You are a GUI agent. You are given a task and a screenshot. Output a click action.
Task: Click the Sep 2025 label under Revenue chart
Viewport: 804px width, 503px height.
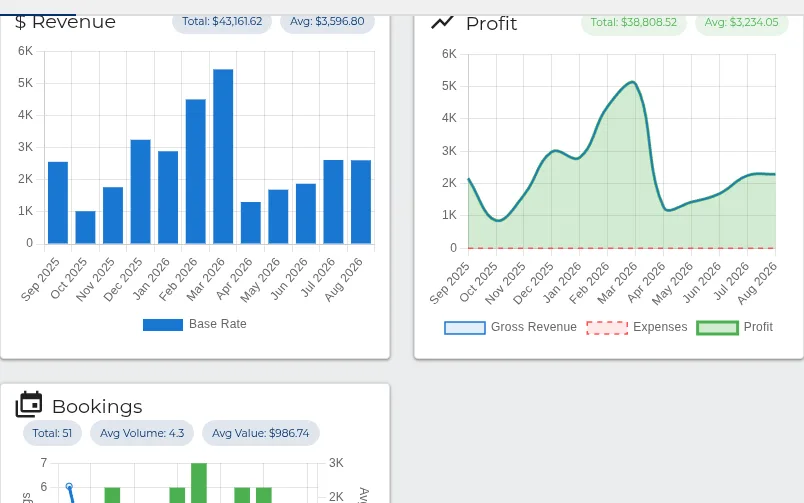[41, 279]
